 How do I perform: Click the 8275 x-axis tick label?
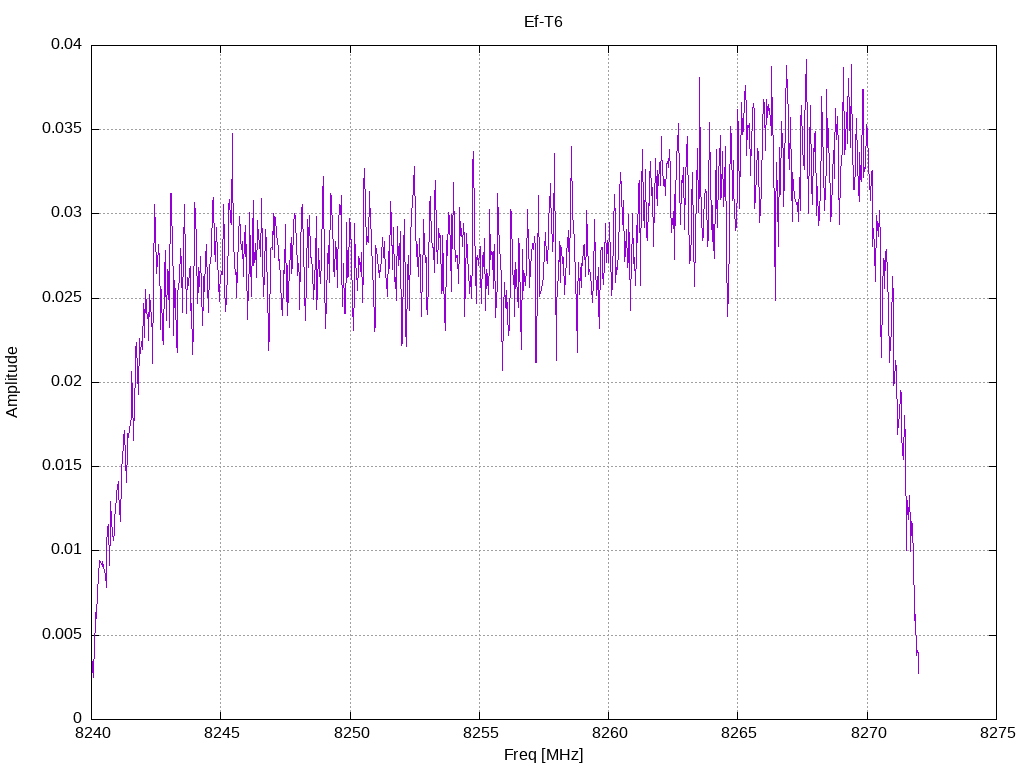click(x=998, y=733)
